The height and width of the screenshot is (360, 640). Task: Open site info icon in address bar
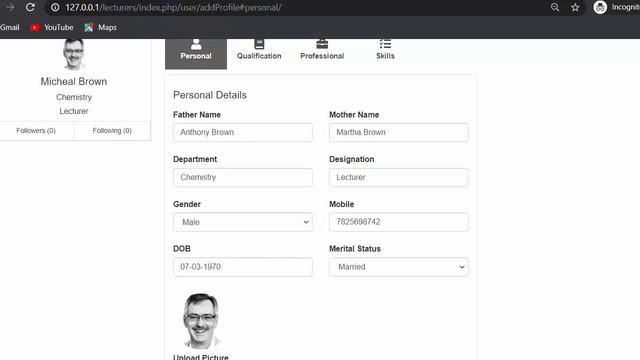55,7
